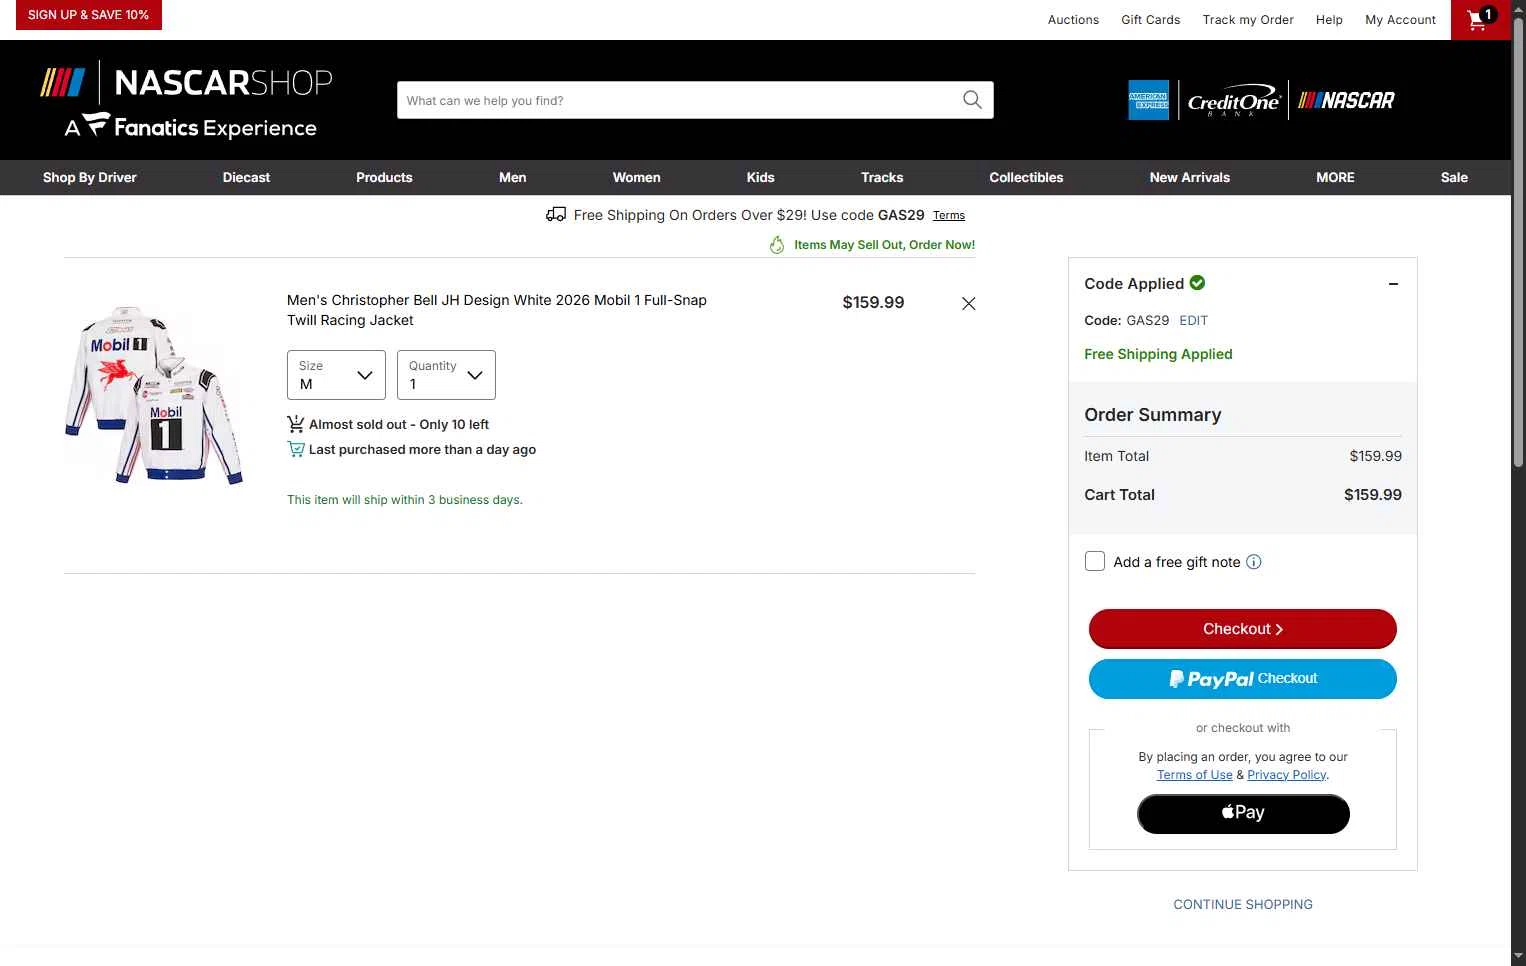Click the NASCAR sponsor logo

[x=1346, y=100]
